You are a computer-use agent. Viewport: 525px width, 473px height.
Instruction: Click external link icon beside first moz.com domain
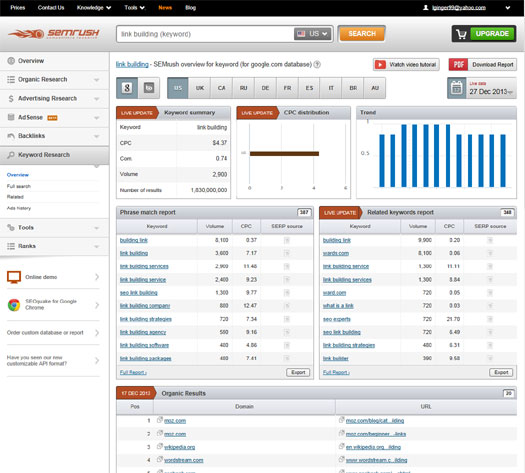[160, 420]
